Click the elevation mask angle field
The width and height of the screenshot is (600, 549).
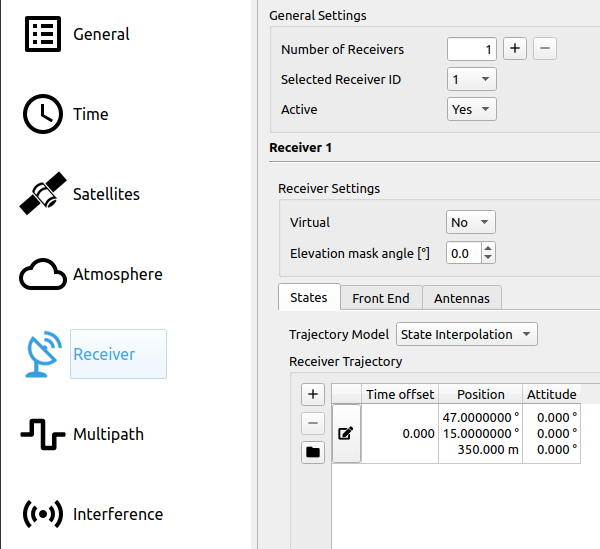pos(462,253)
